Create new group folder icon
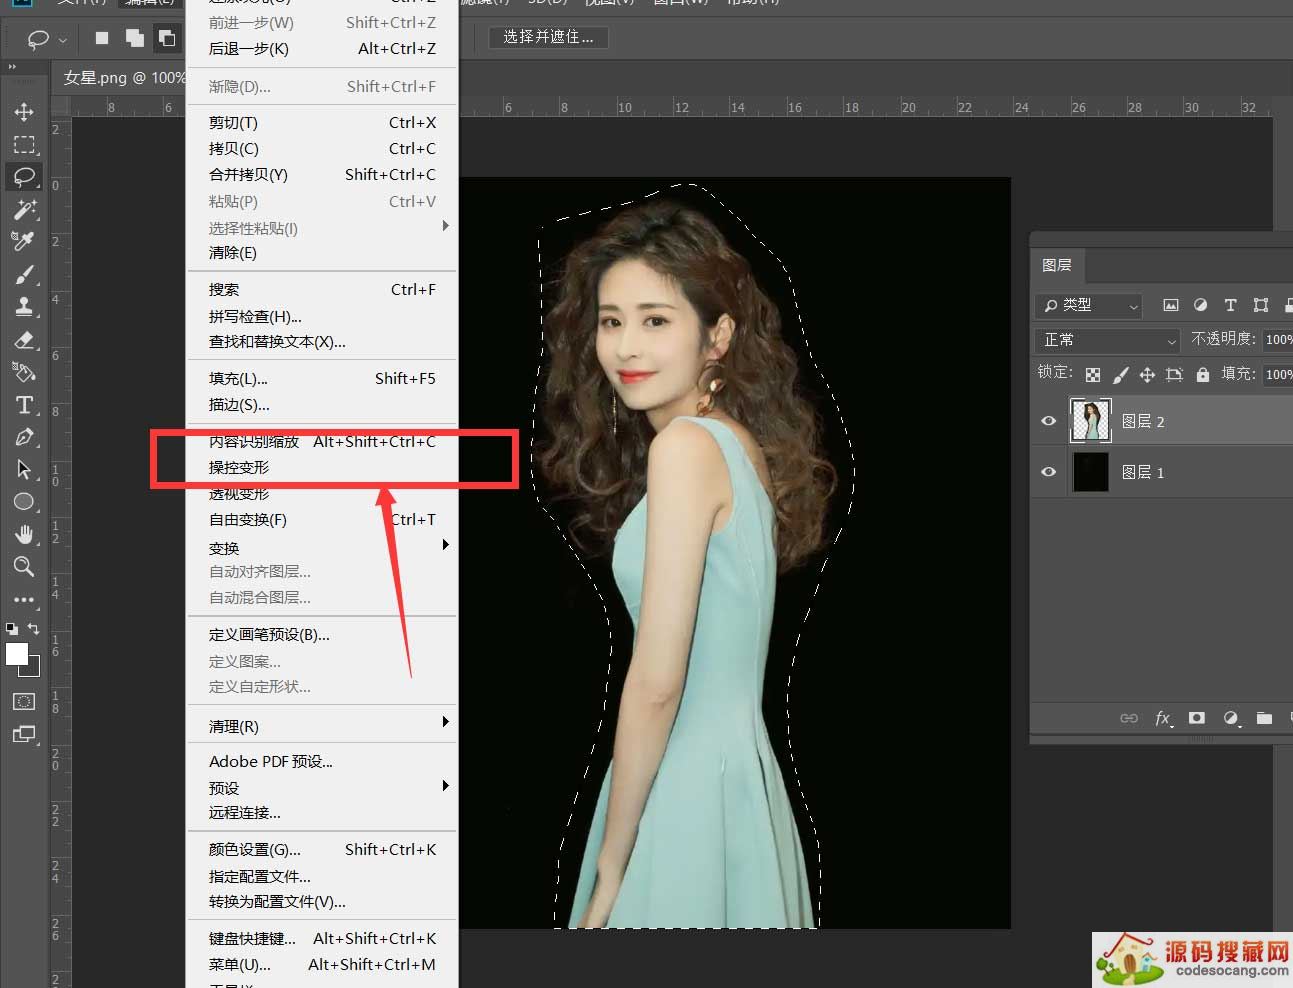Viewport: 1293px width, 988px height. pyautogui.click(x=1264, y=718)
